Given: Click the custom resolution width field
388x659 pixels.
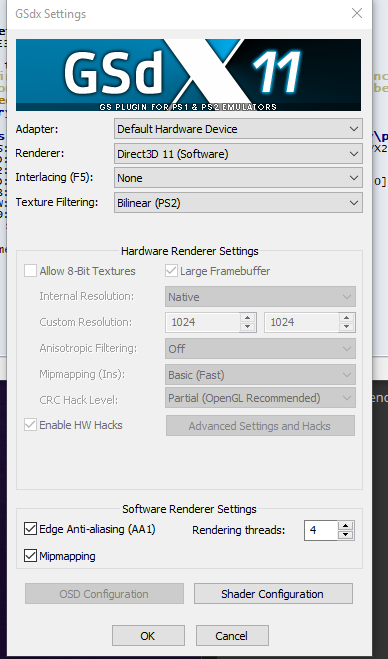Looking at the screenshot, I should (203, 322).
